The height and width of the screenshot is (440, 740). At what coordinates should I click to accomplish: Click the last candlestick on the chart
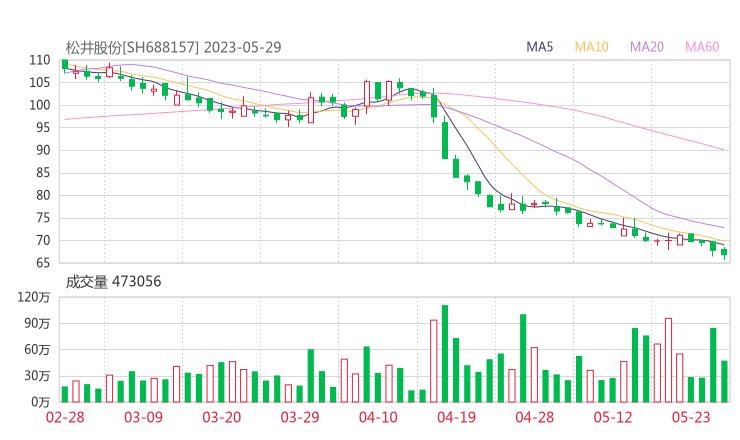tap(724, 252)
